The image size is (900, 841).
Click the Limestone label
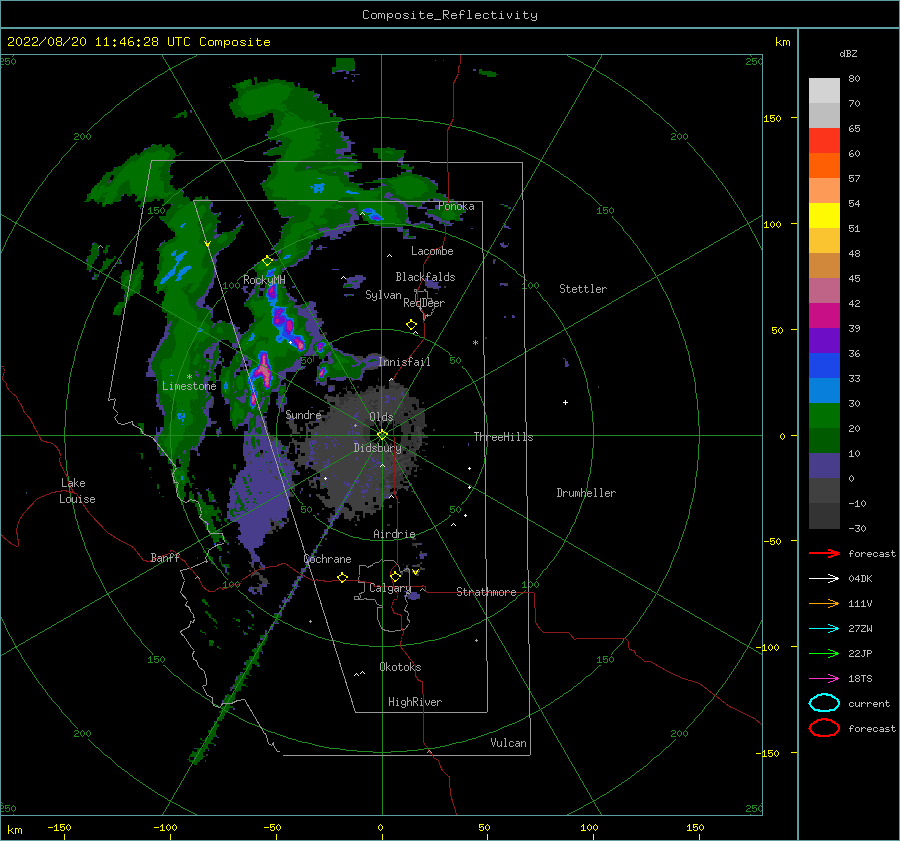[189, 386]
